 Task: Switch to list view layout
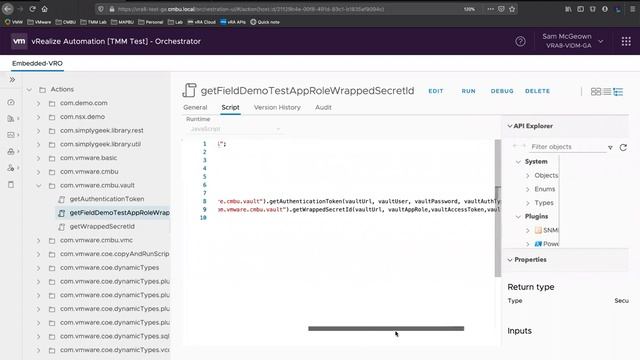[607, 91]
